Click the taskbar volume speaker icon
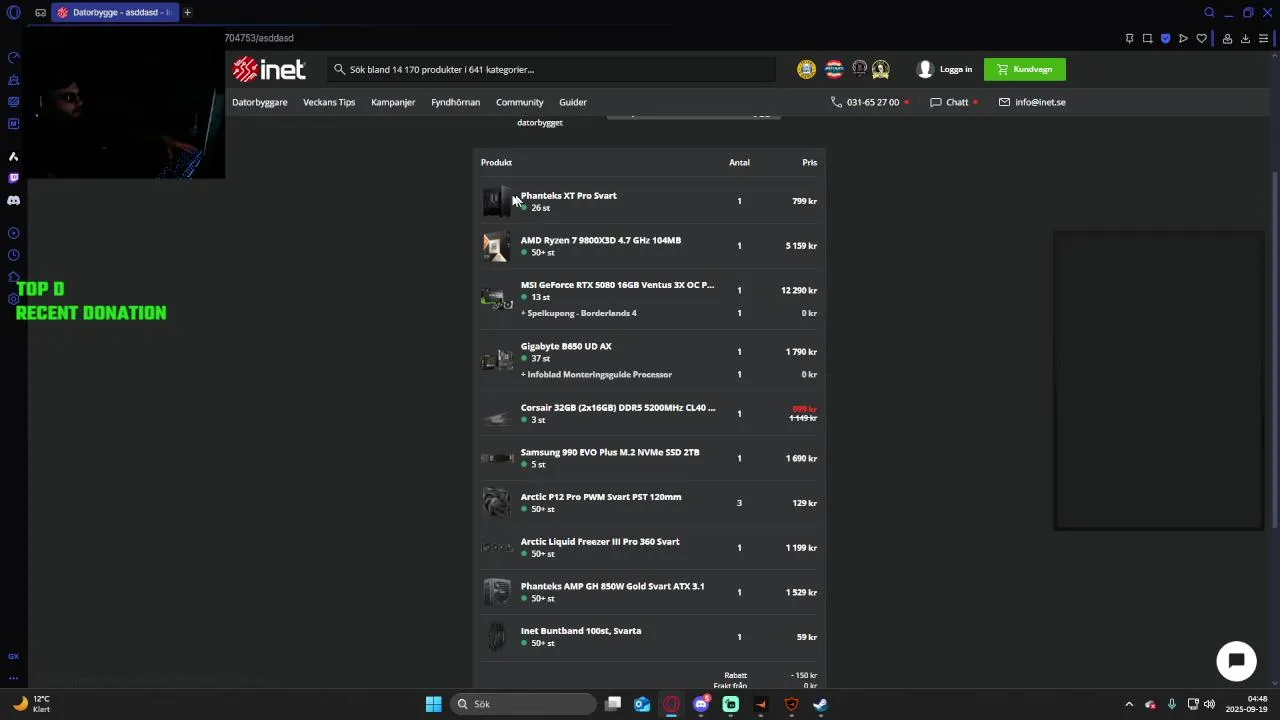 pyautogui.click(x=1209, y=704)
